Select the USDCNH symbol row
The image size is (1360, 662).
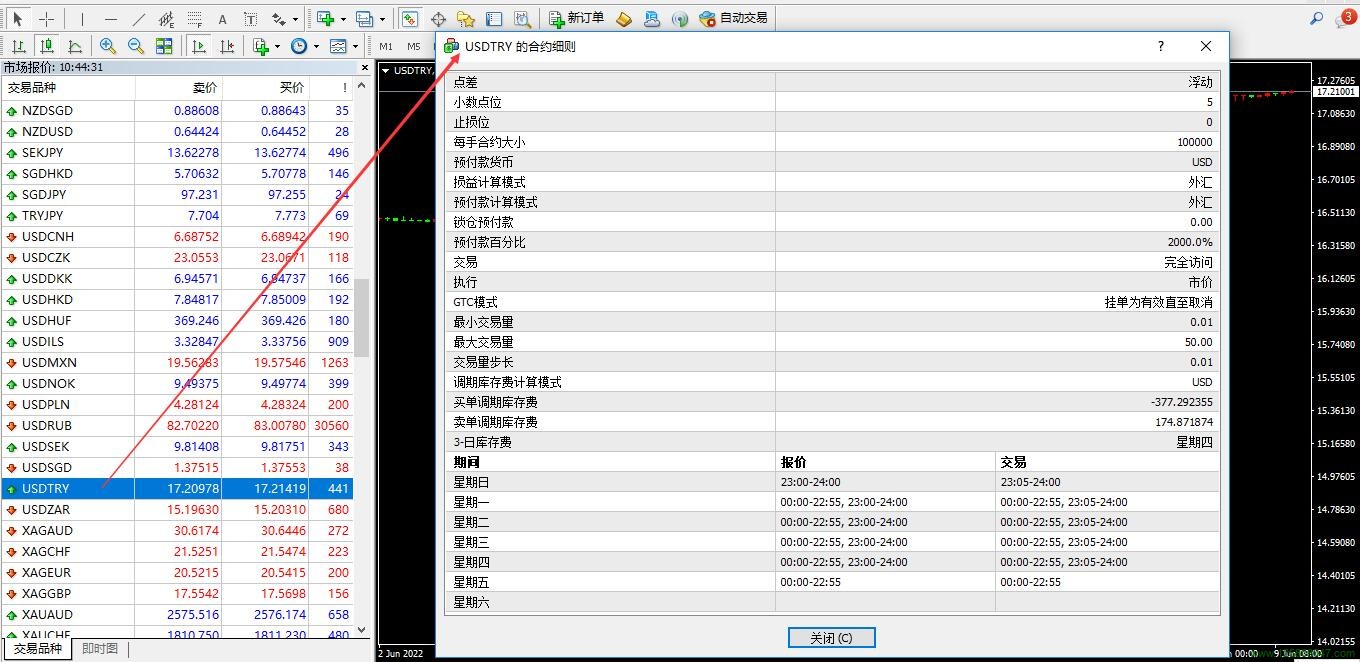click(x=177, y=237)
